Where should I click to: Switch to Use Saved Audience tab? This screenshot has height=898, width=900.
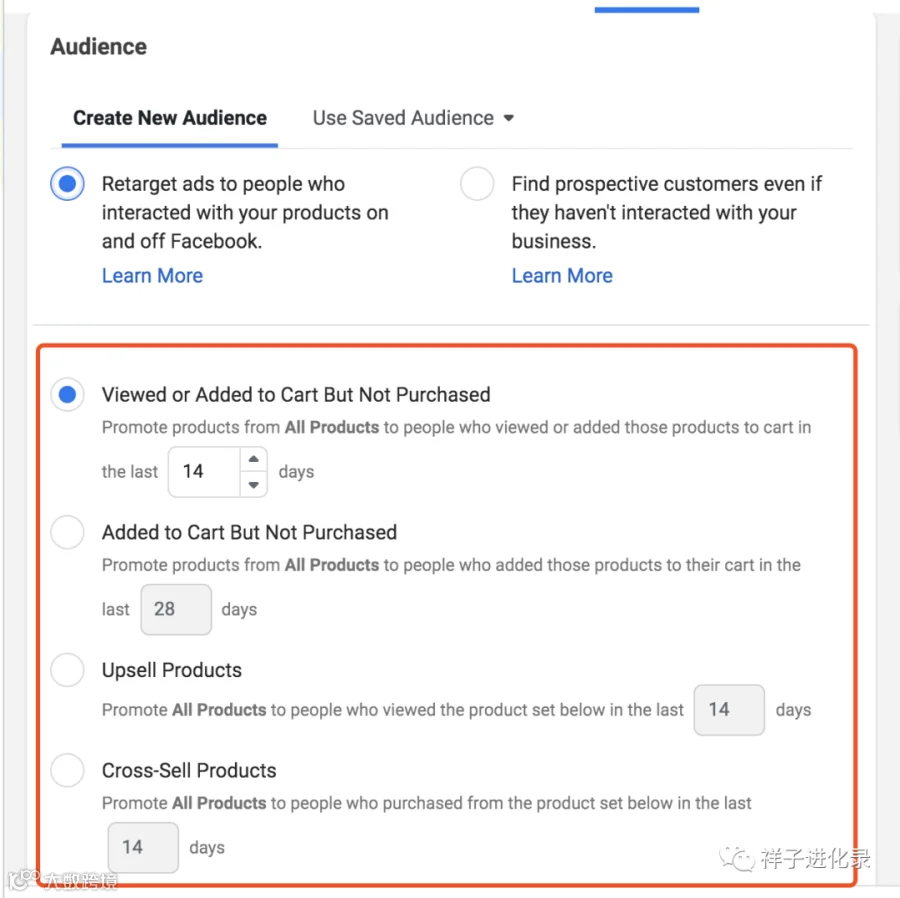click(413, 118)
